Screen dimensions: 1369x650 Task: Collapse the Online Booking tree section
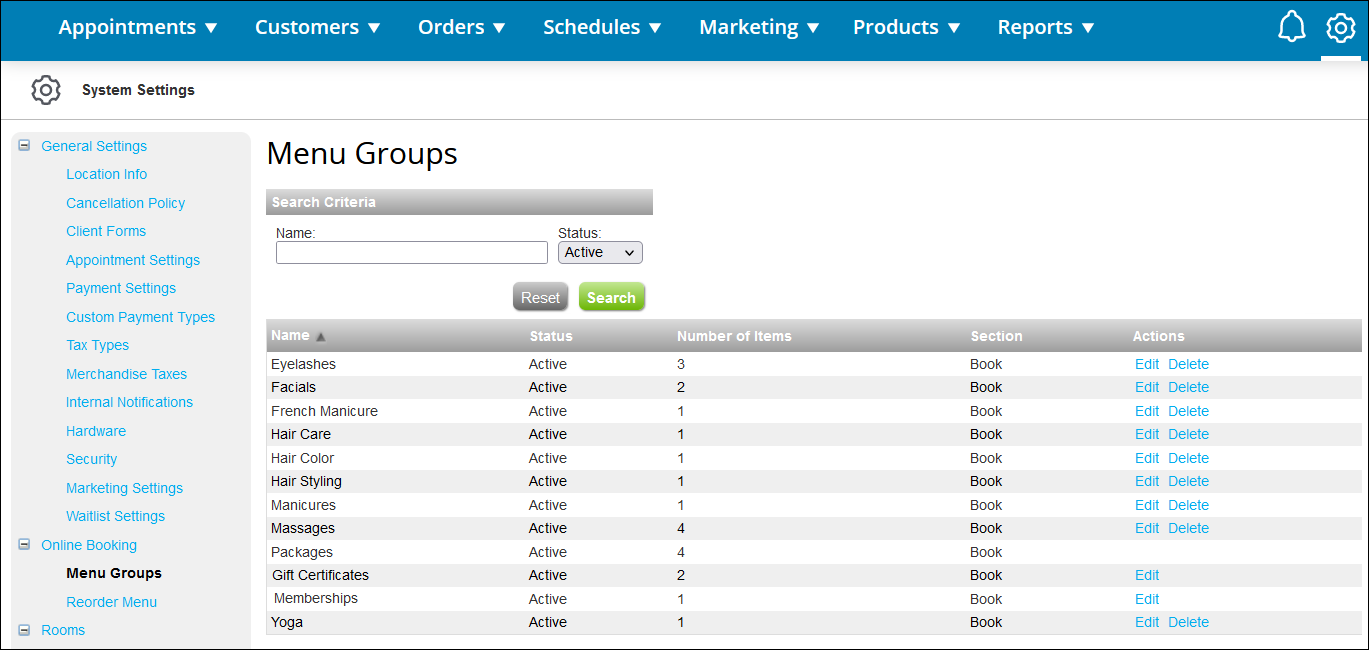coord(23,544)
